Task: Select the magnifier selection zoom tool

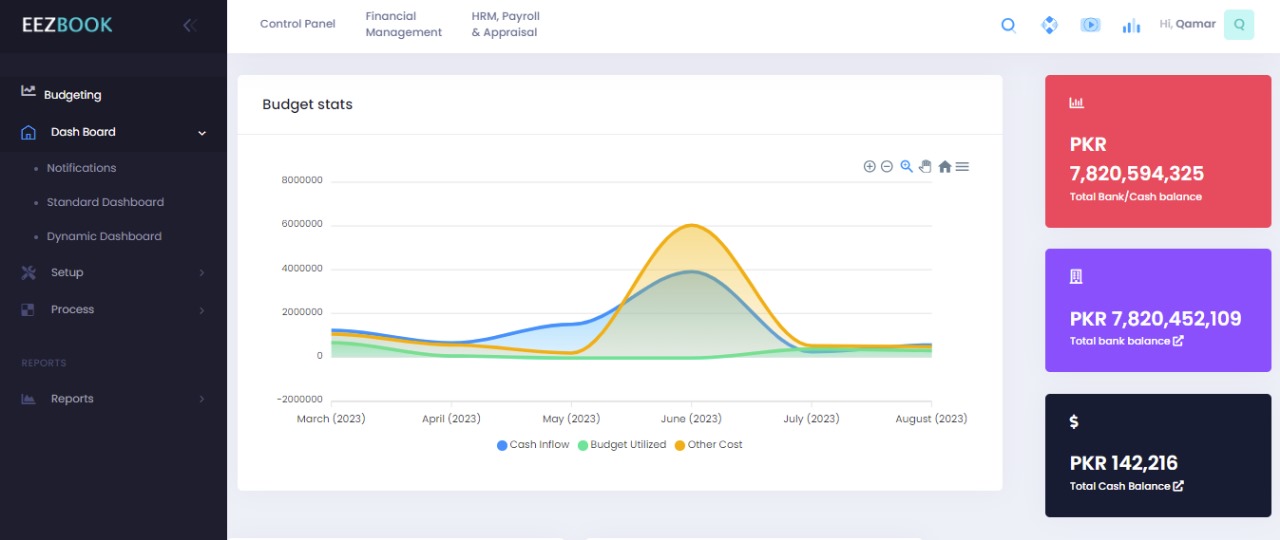Action: pos(906,167)
